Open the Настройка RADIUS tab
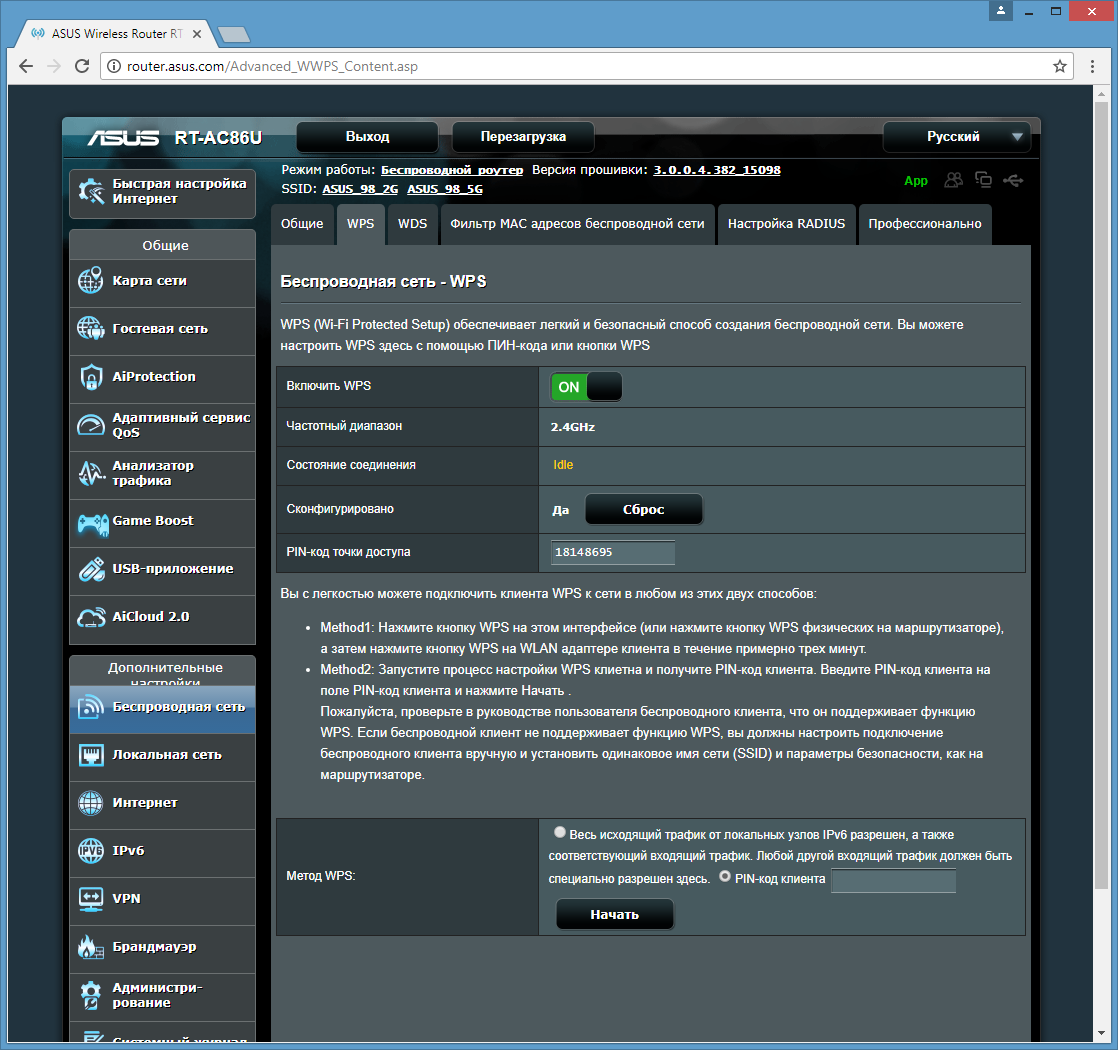 pyautogui.click(x=786, y=224)
